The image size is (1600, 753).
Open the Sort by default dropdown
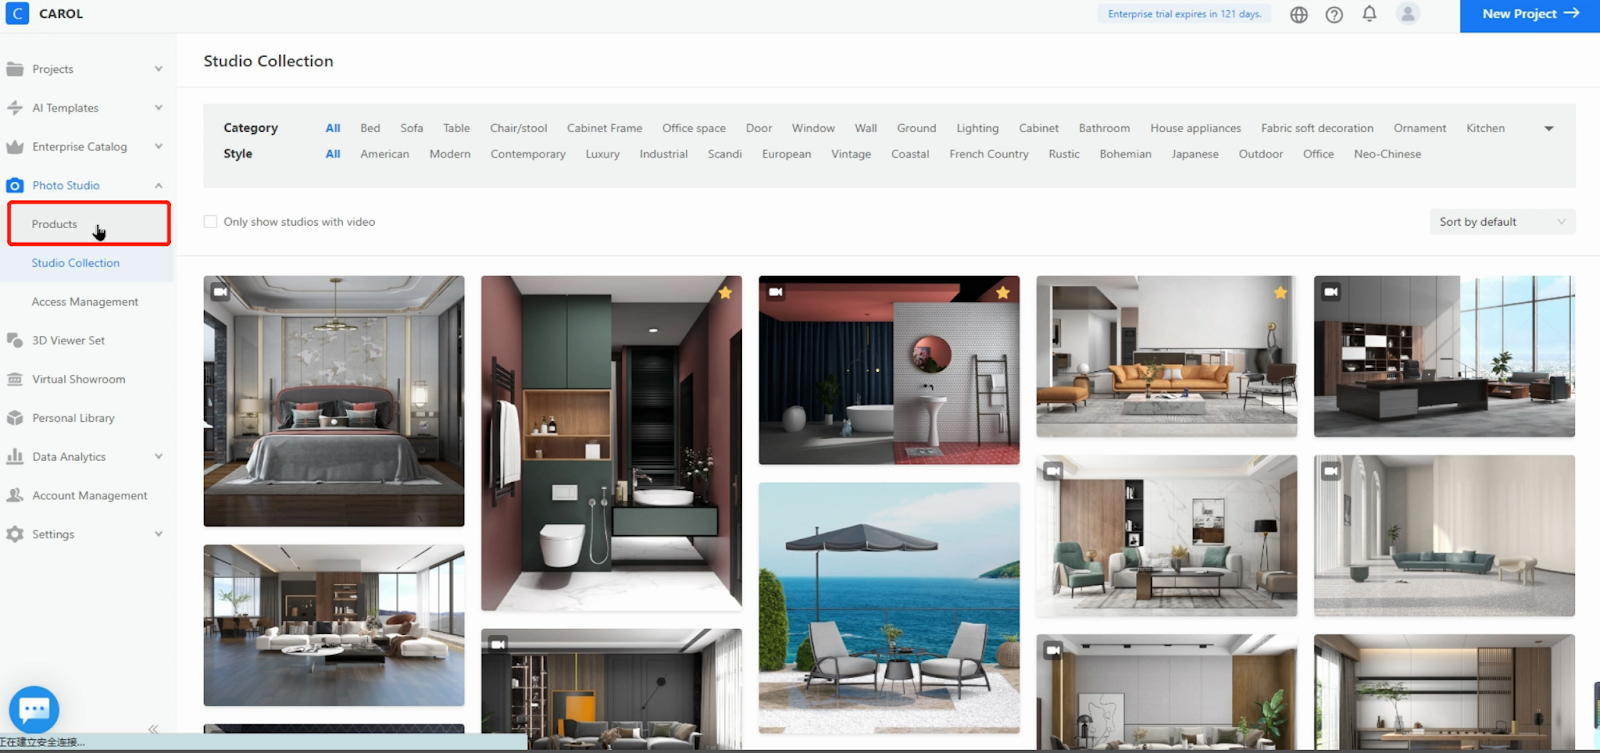pyautogui.click(x=1502, y=222)
